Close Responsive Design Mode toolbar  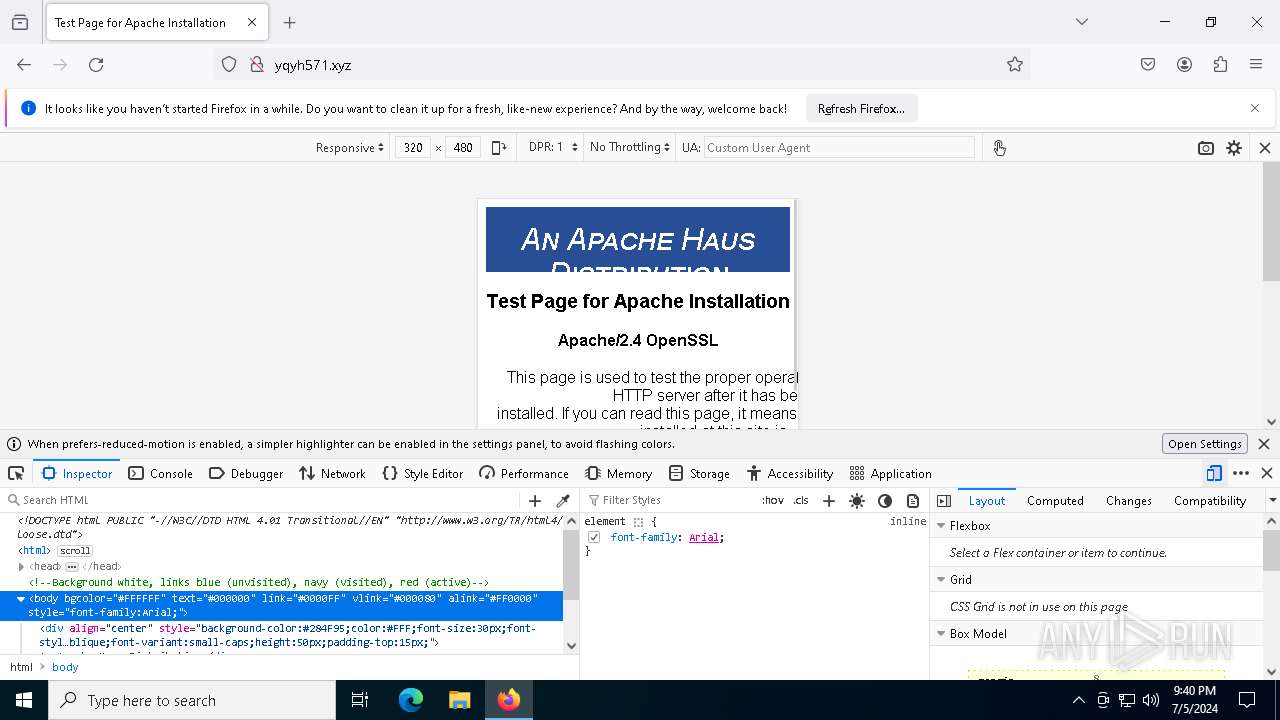1264,147
